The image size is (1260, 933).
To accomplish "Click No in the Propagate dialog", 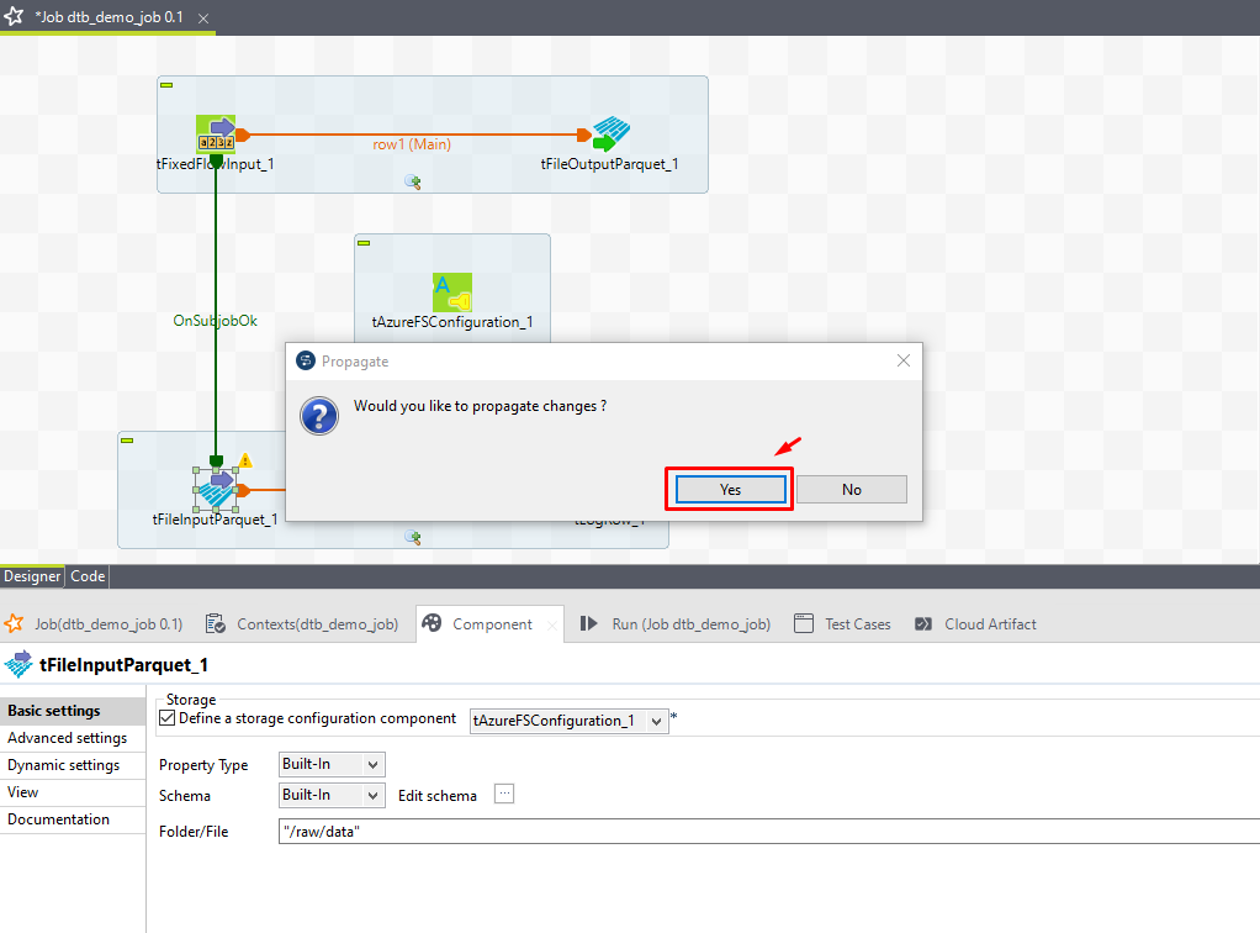I will (x=851, y=489).
